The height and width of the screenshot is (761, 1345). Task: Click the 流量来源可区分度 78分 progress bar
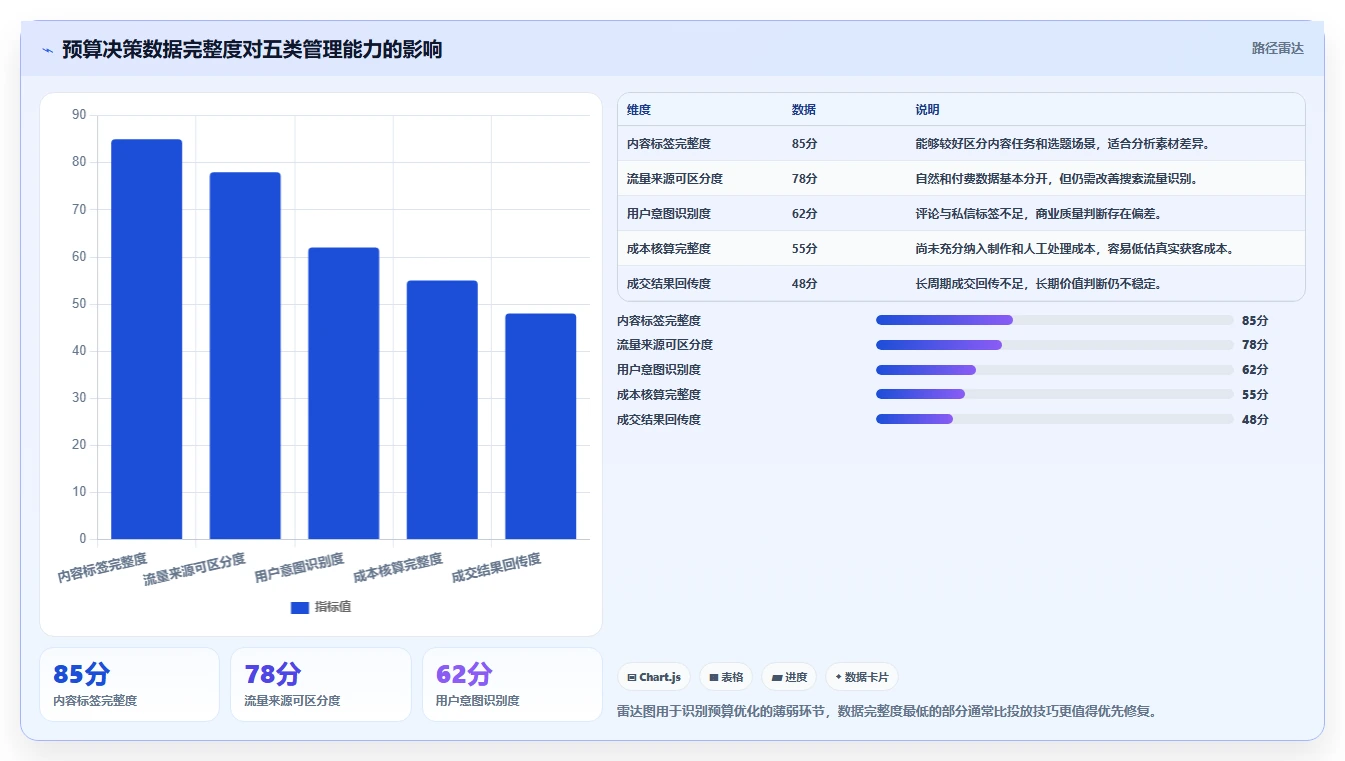coord(1055,345)
